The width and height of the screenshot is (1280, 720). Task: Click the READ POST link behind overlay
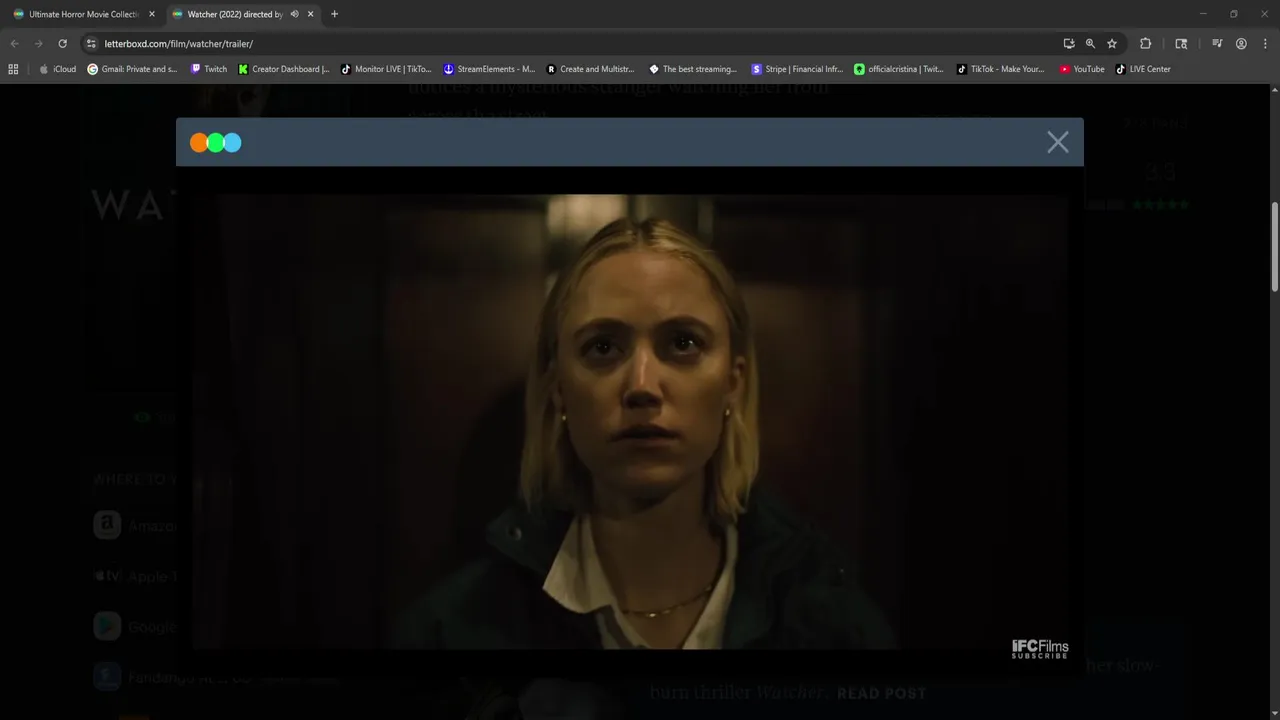point(881,693)
